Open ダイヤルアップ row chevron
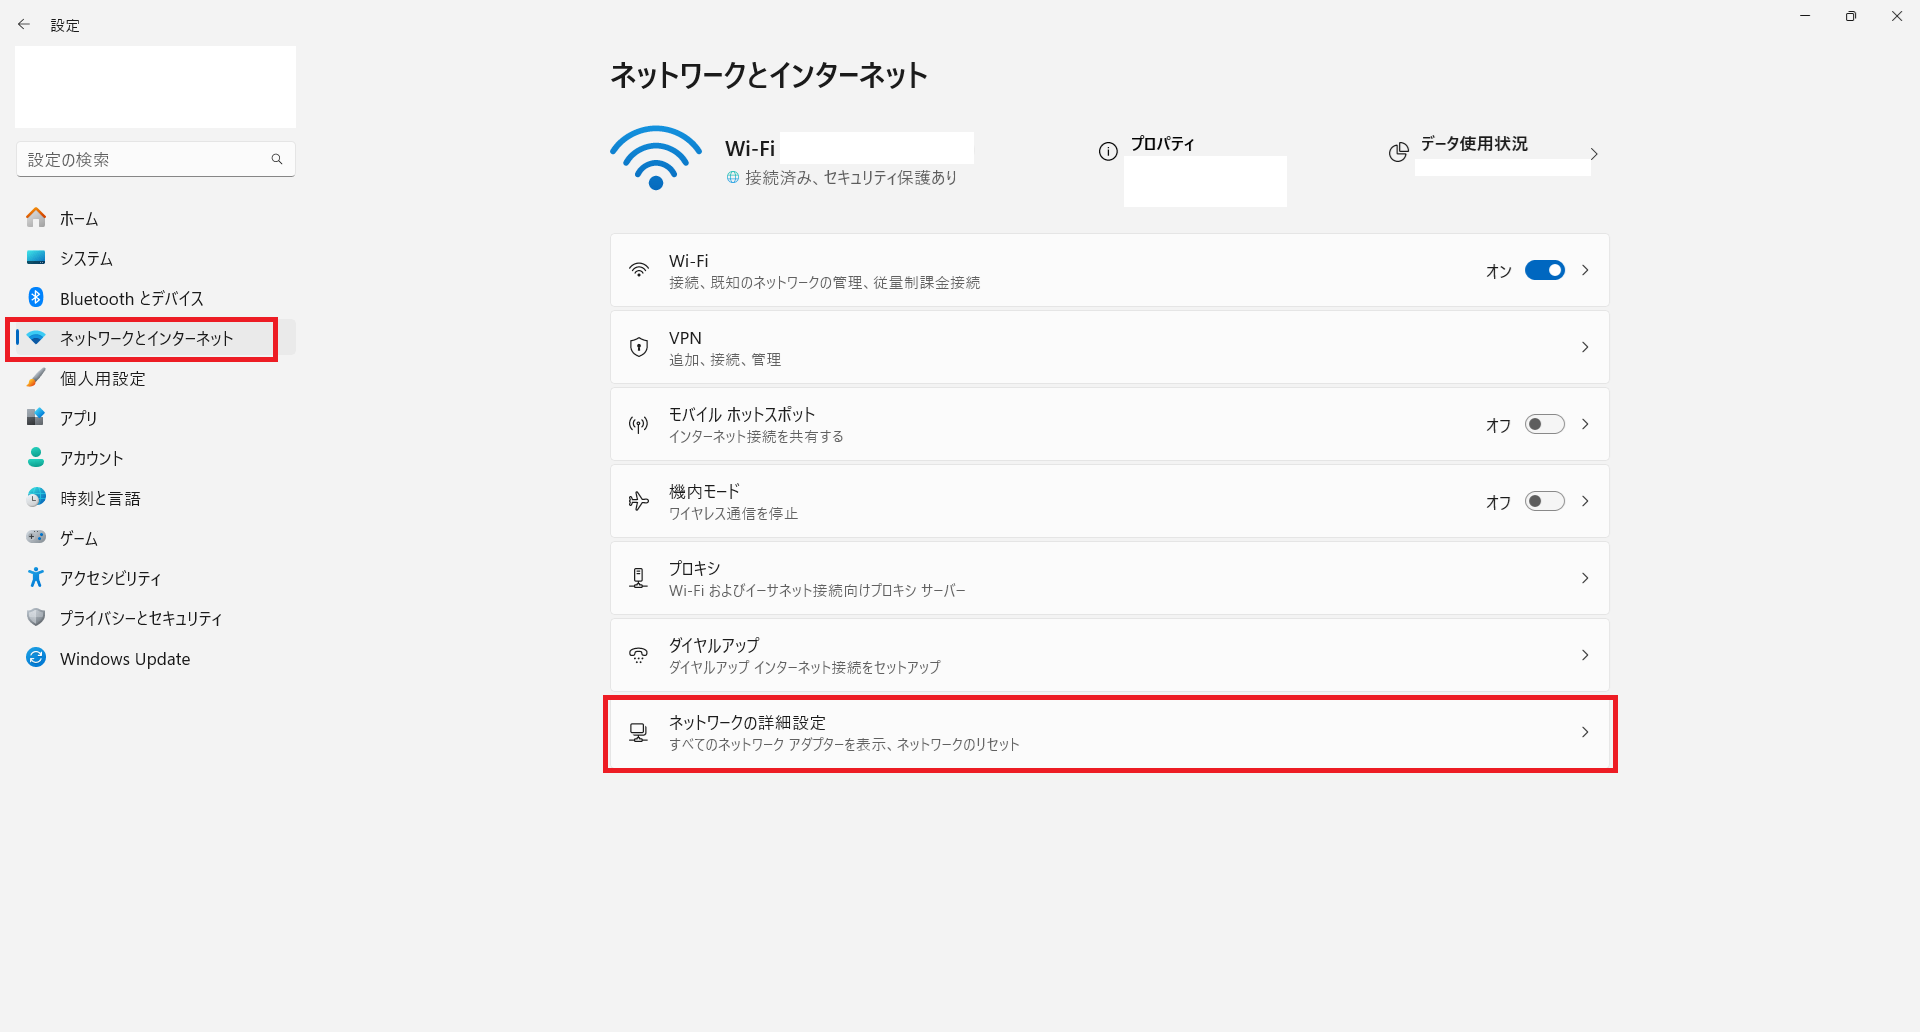The image size is (1920, 1032). (x=1585, y=655)
